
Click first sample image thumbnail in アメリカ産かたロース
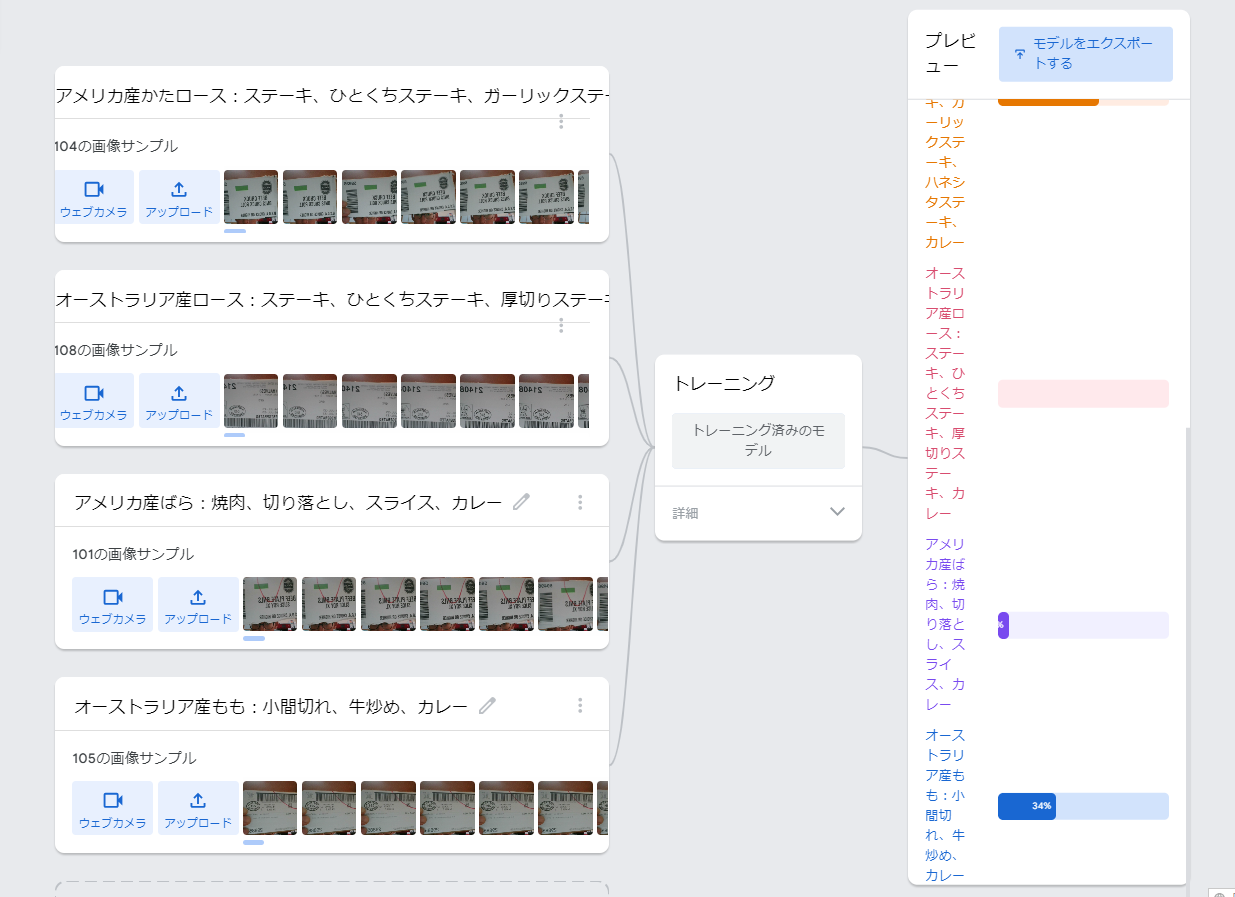tap(250, 197)
